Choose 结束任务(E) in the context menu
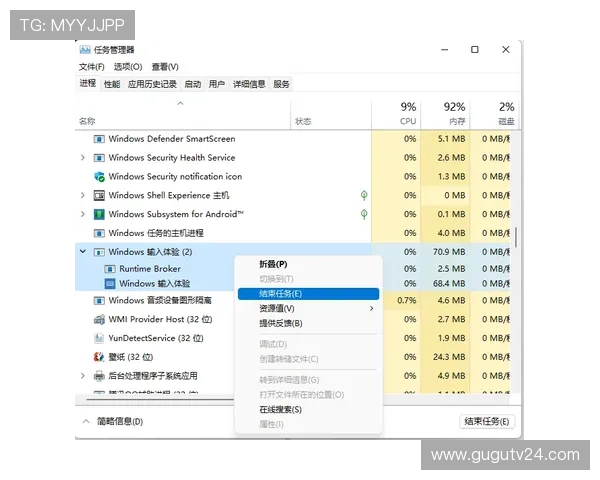 [308, 294]
